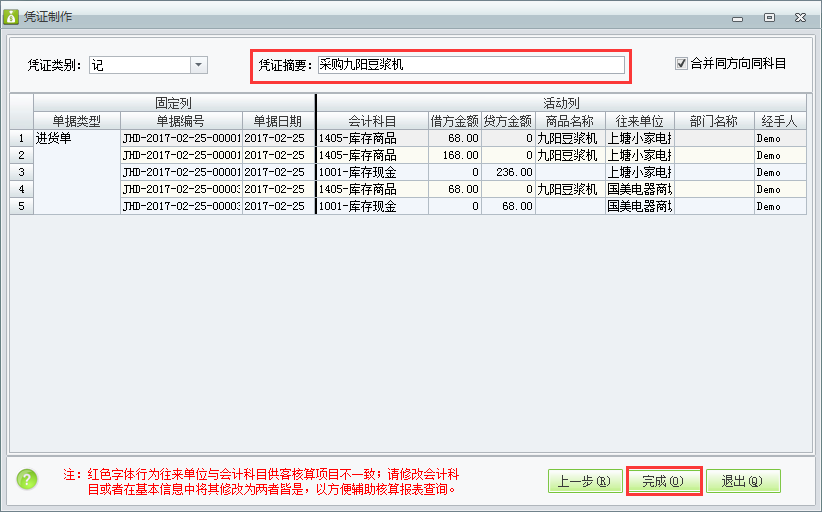Maximize the 凭证制作 window
The image size is (822, 512).
click(x=769, y=18)
